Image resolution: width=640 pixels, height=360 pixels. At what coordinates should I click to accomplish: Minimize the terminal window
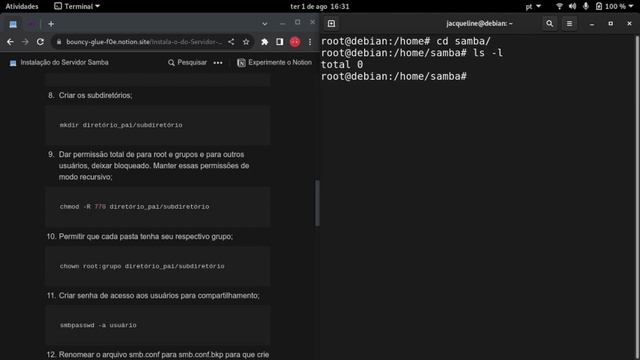pos(592,24)
